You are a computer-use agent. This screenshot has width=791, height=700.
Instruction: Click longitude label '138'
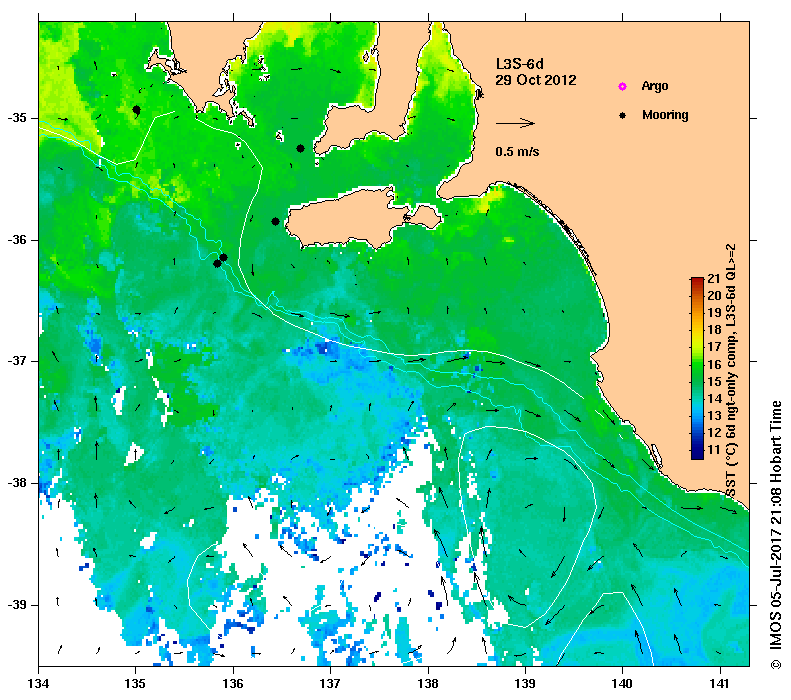428,684
